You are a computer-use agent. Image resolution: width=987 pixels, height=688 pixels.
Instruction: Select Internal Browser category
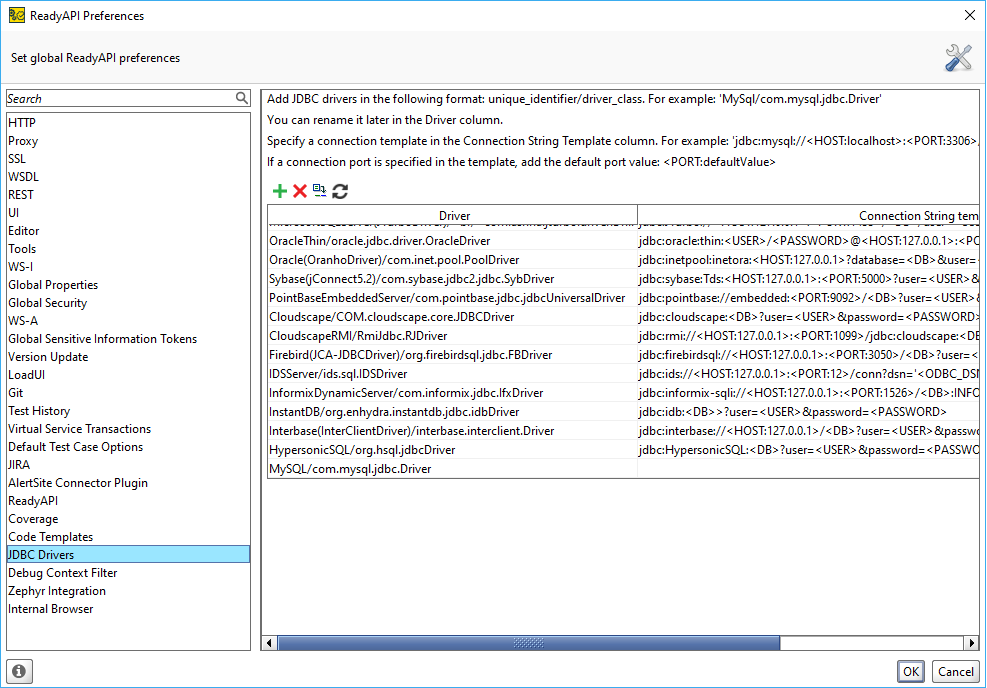click(x=128, y=609)
